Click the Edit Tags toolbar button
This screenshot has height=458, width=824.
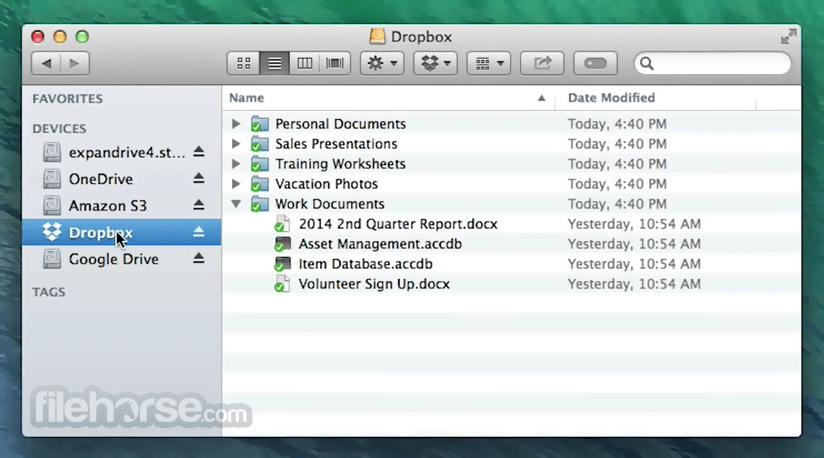point(595,64)
